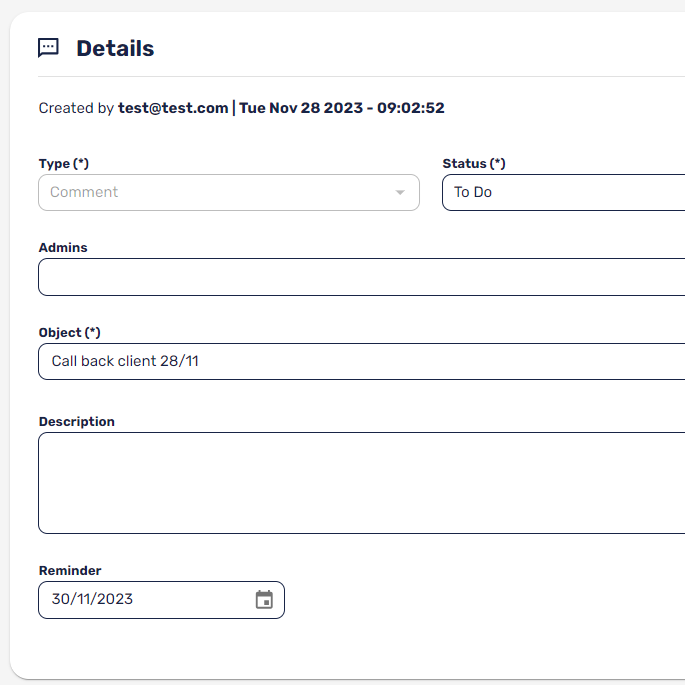The image size is (685, 685).
Task: Click the Object field with Call back client
Action: (361, 361)
